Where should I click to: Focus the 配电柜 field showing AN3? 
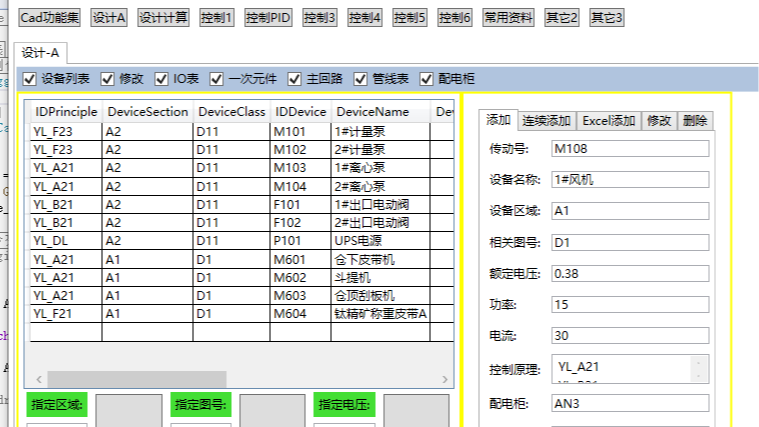630,403
